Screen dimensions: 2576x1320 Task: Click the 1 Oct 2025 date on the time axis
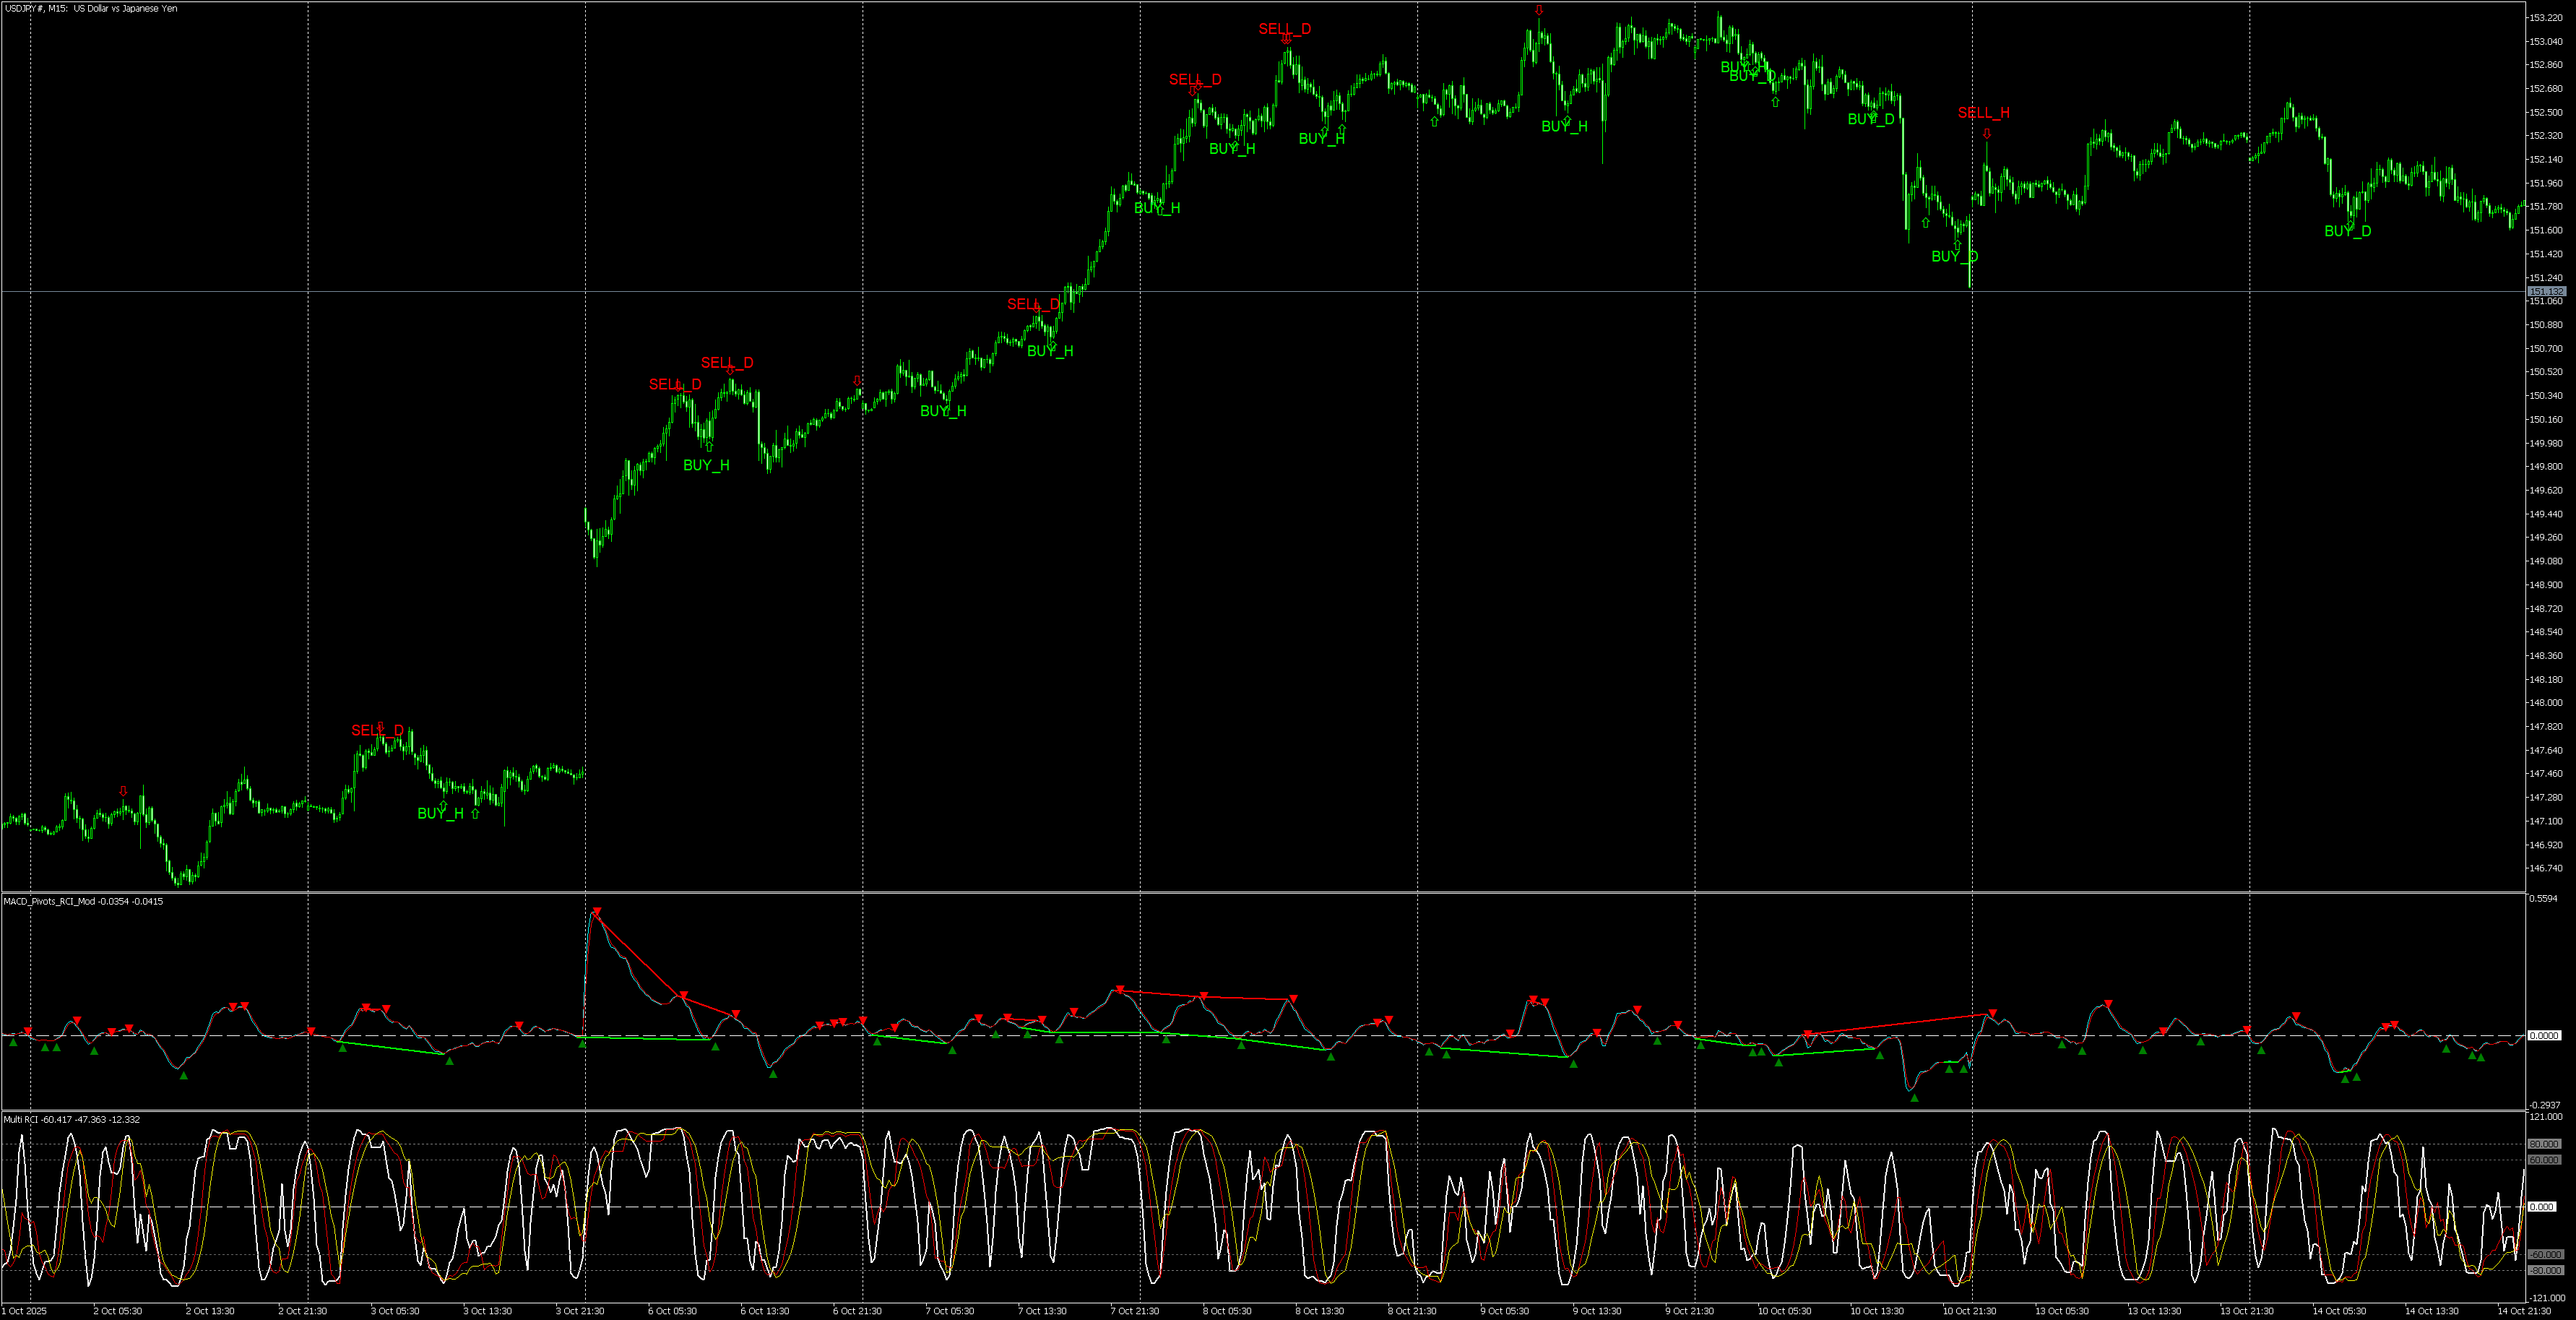tap(25, 1311)
